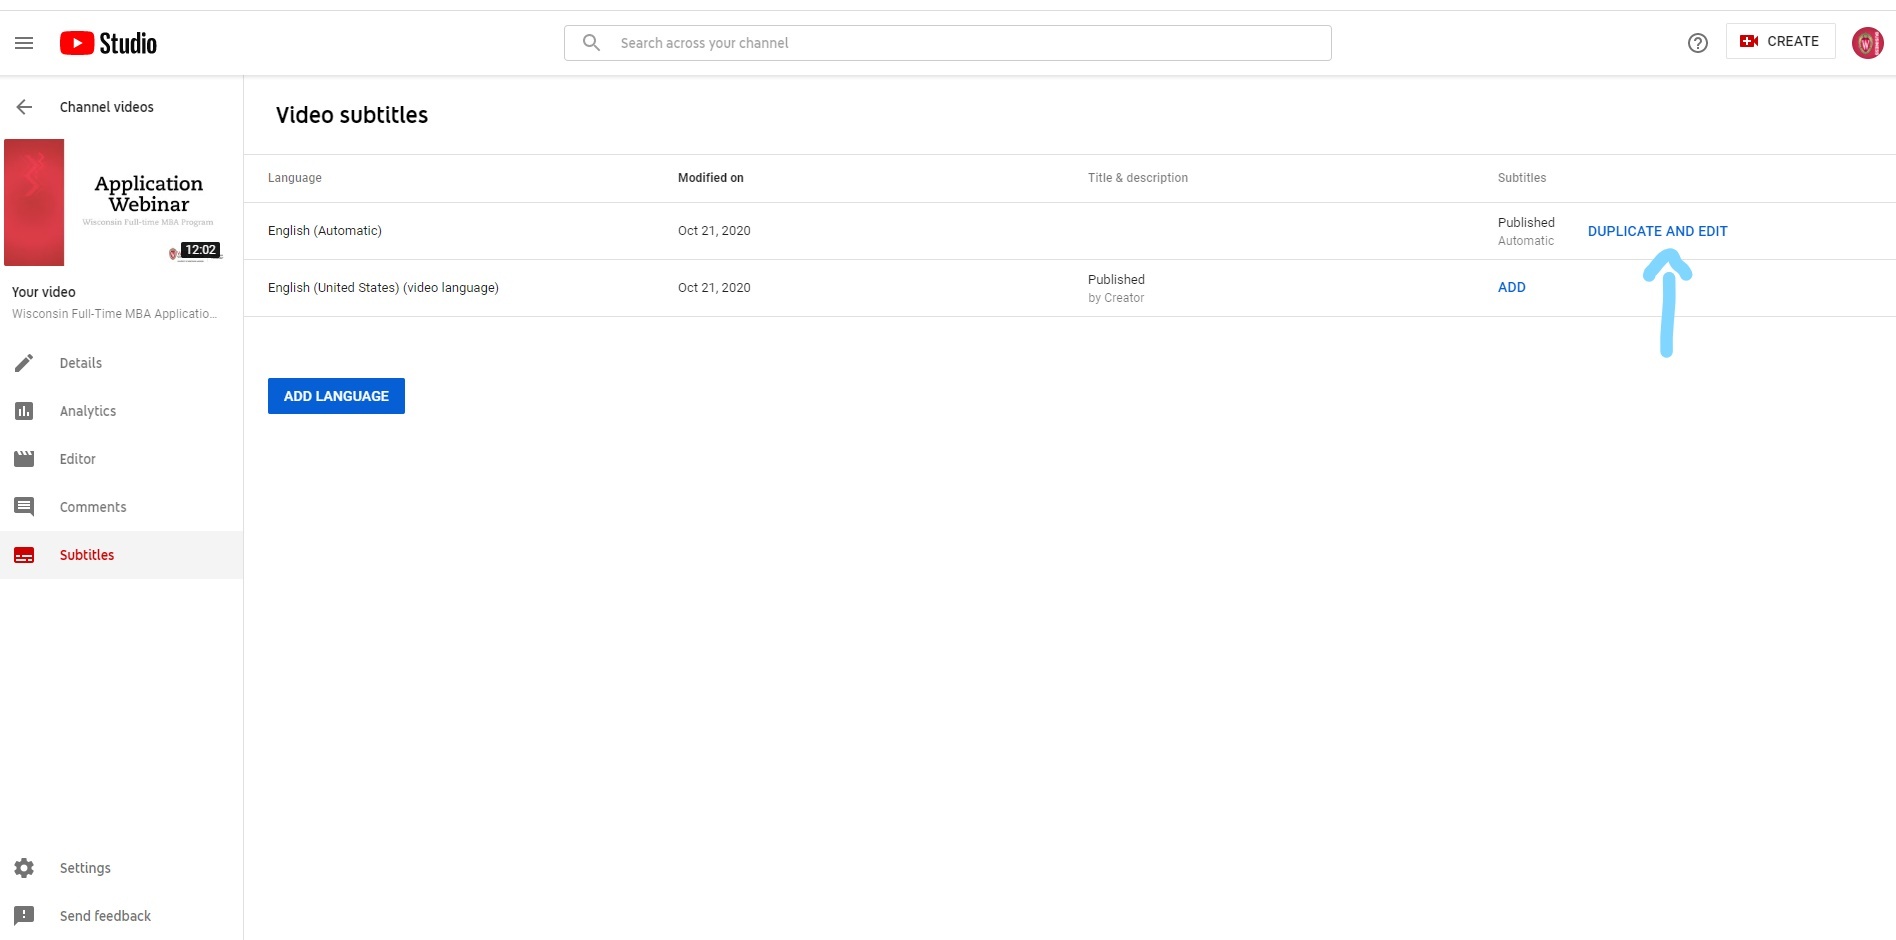
Task: Open the Application Webinar video thumbnail
Action: [114, 203]
